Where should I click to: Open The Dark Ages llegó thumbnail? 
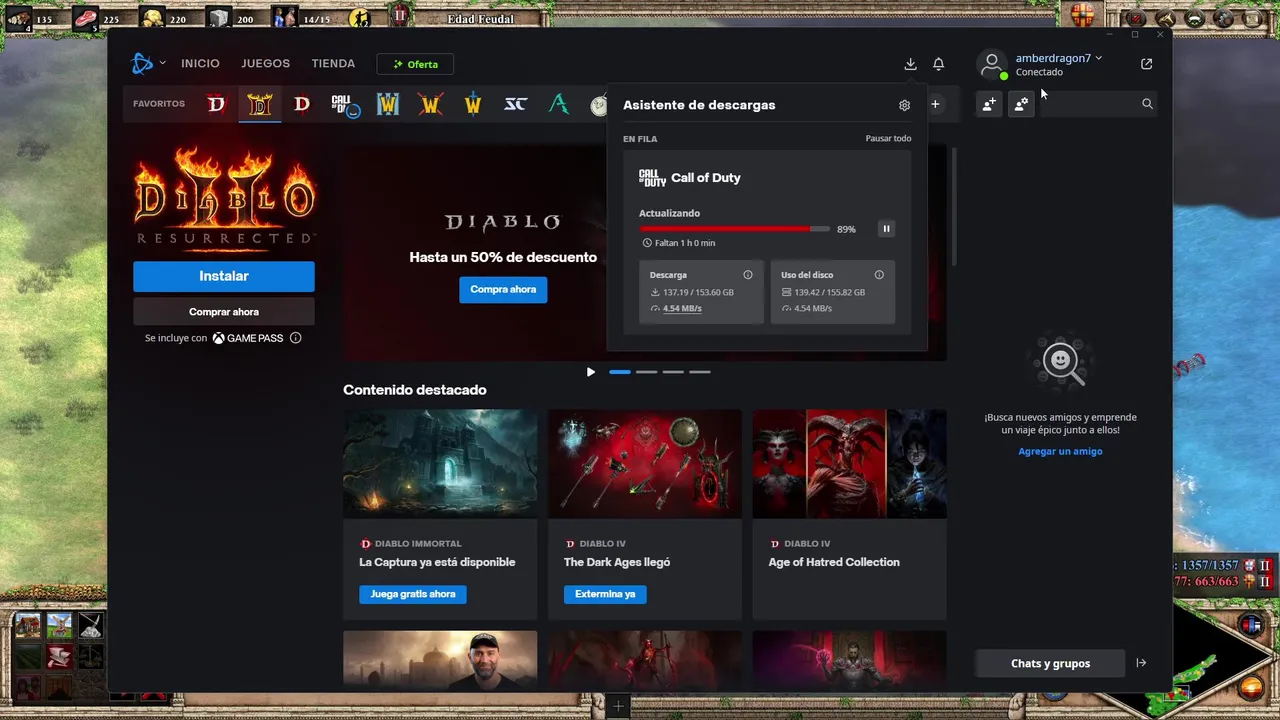pos(645,464)
